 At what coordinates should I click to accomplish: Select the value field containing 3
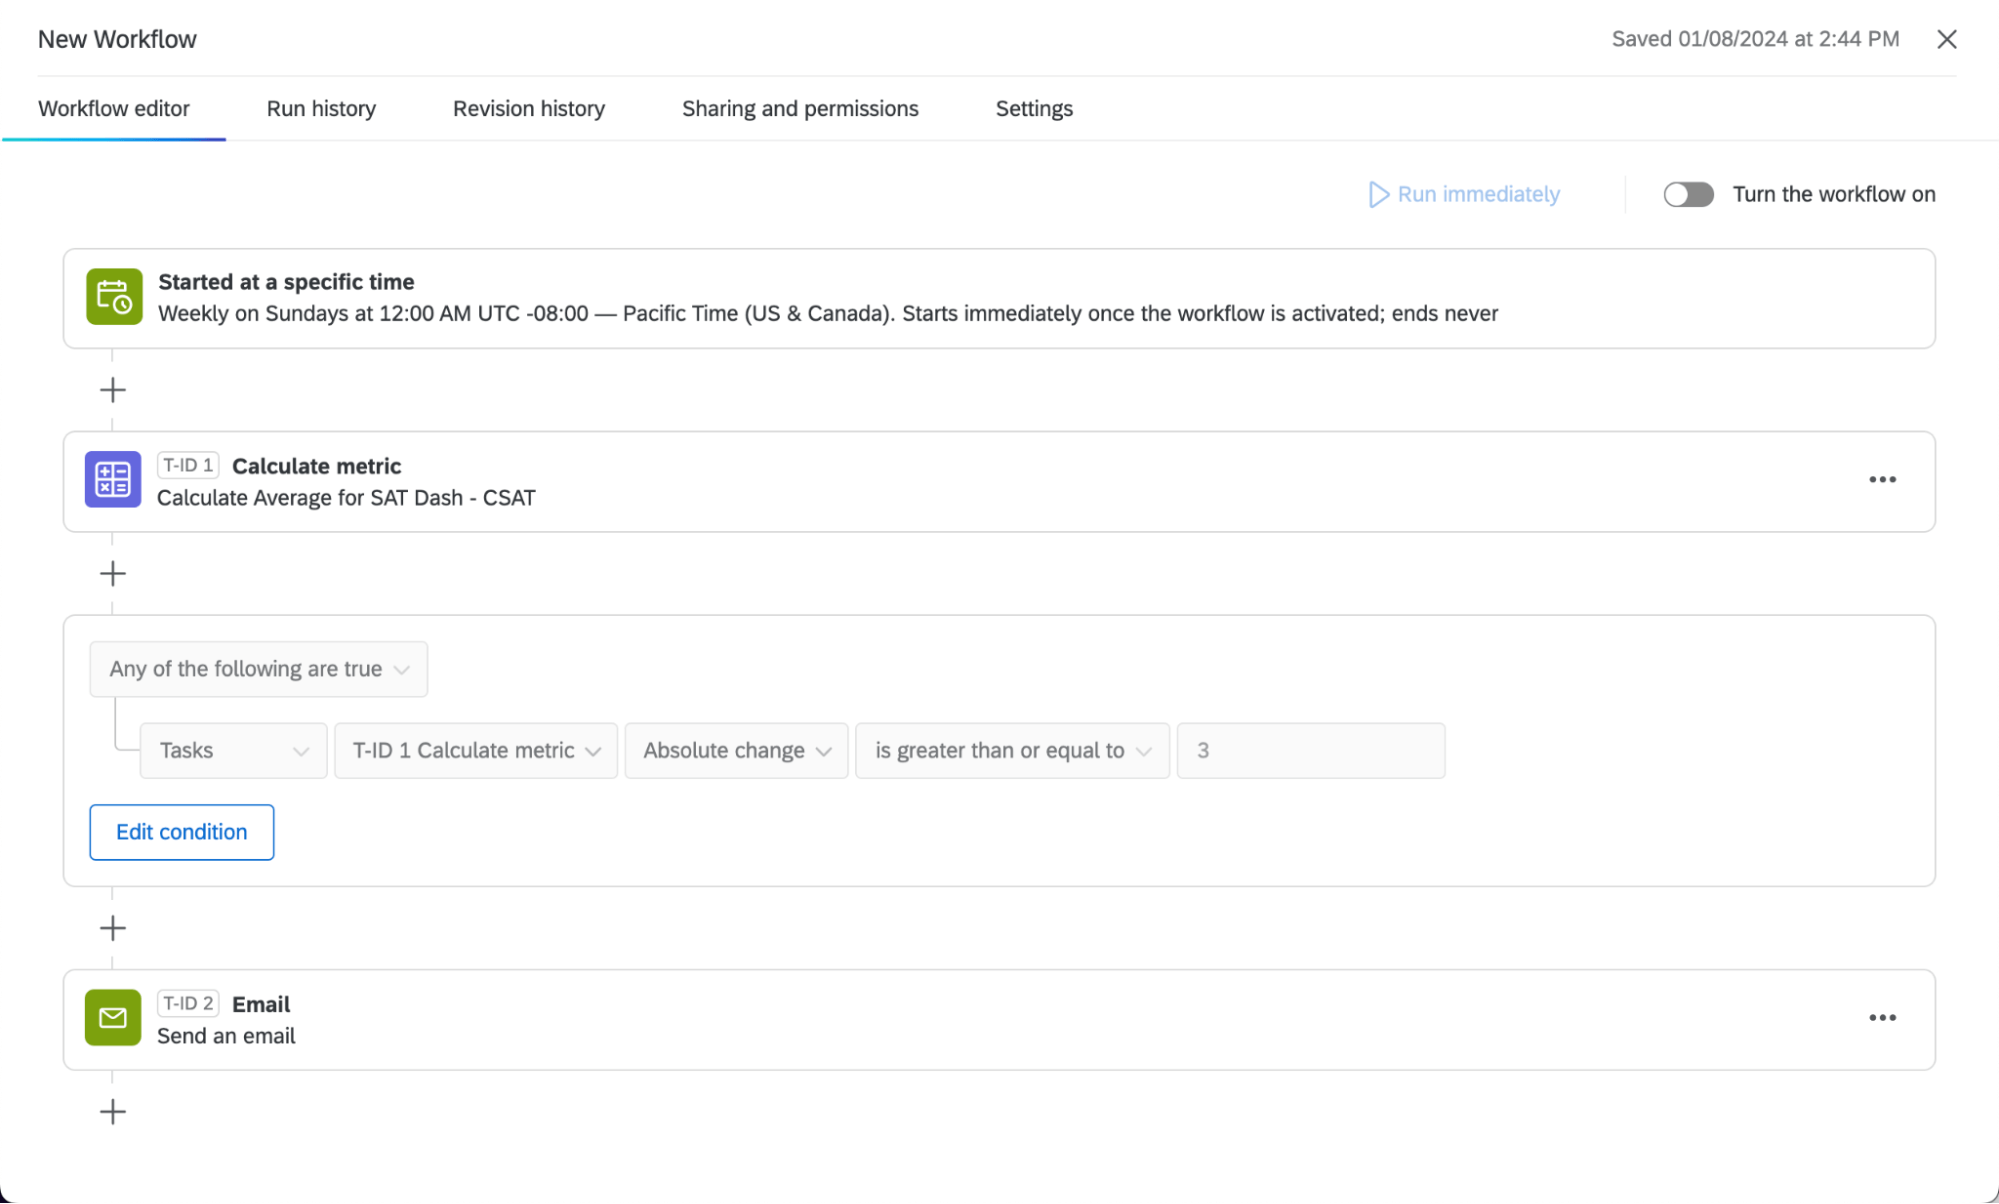pos(1310,750)
